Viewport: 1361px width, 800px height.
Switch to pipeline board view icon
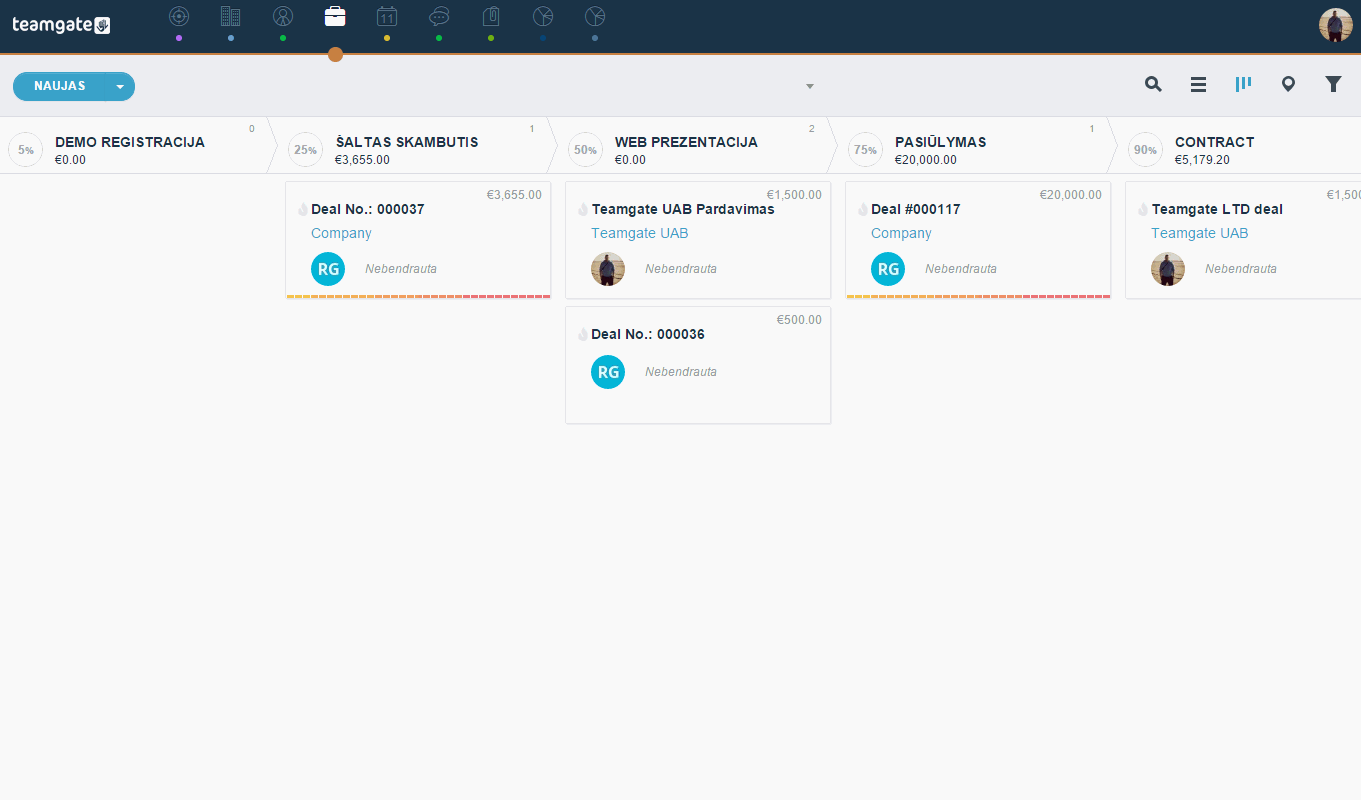pyautogui.click(x=1243, y=84)
